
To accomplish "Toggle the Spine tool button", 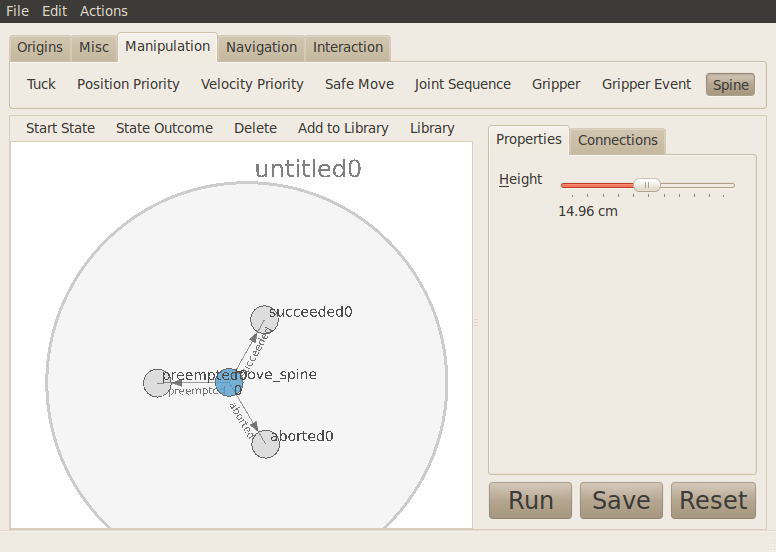I will (x=730, y=85).
